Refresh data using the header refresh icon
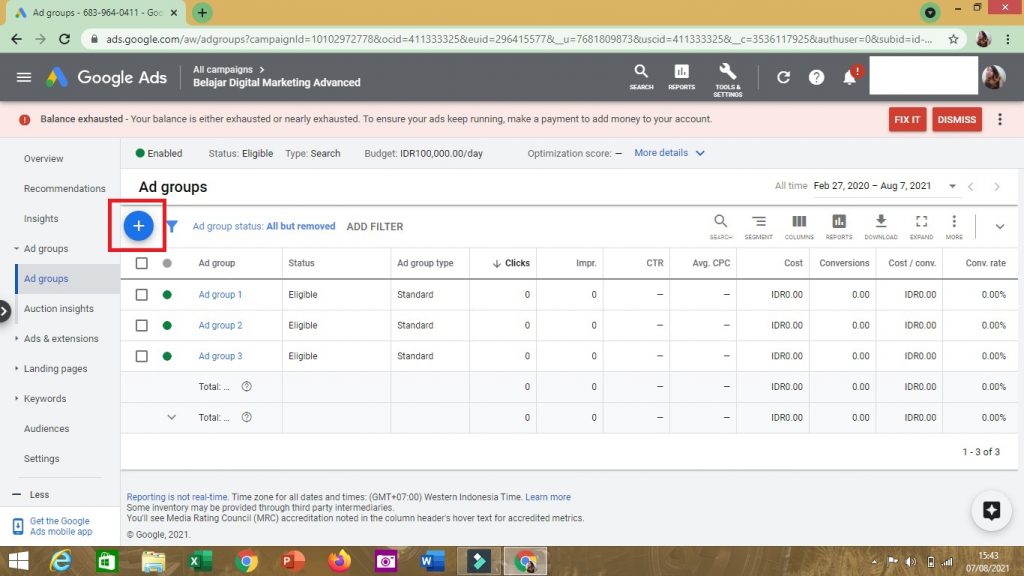This screenshot has height=576, width=1024. click(x=783, y=77)
